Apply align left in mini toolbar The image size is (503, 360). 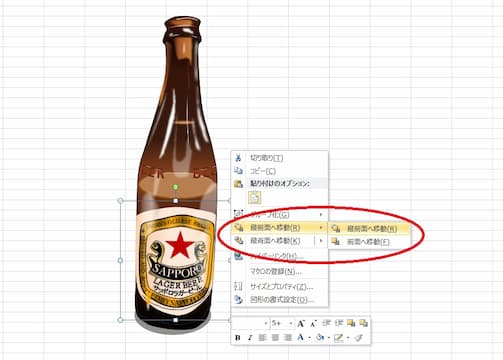click(263, 338)
